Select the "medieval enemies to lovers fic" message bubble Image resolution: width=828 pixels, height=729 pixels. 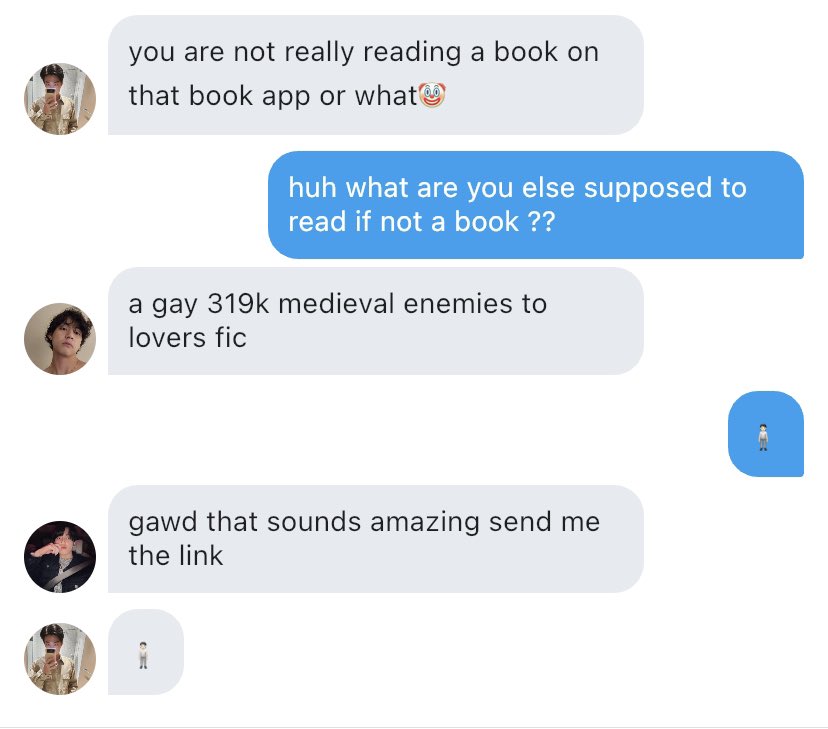376,321
